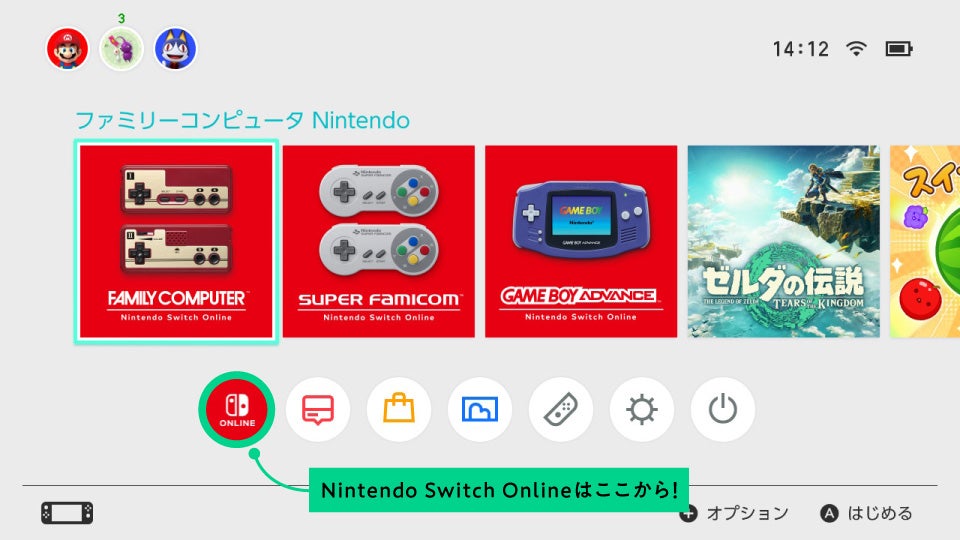Viewport: 960px width, 540px height.
Task: Click the オプション button
Action: pos(735,513)
